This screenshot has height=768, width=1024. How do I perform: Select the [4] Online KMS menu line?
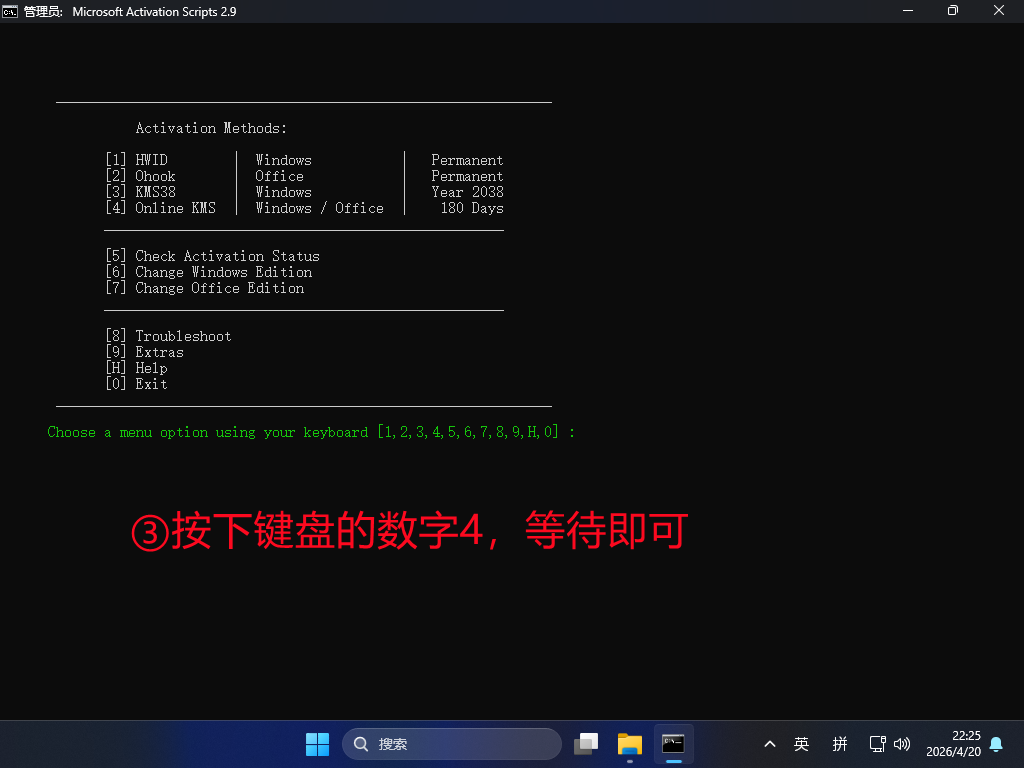coord(160,208)
